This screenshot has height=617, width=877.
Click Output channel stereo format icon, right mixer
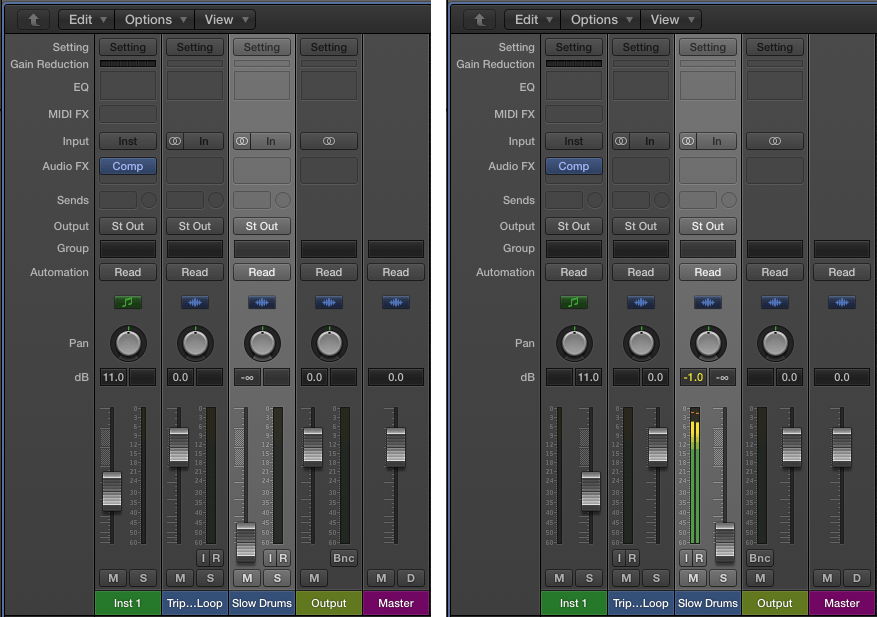coord(775,142)
